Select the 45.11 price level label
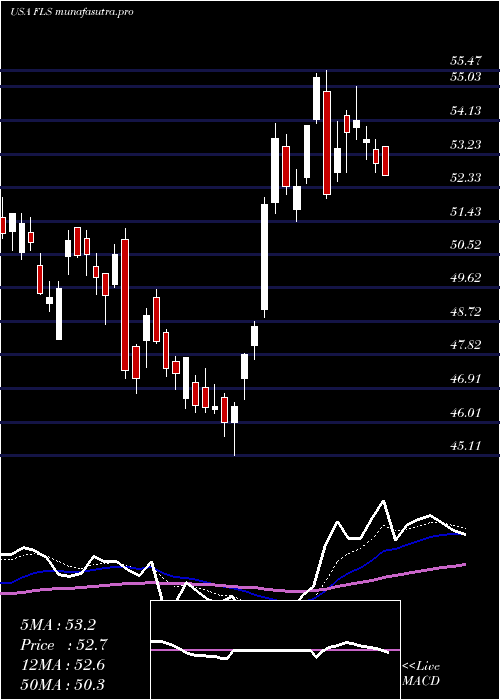The height and width of the screenshot is (700, 500). click(x=465, y=446)
